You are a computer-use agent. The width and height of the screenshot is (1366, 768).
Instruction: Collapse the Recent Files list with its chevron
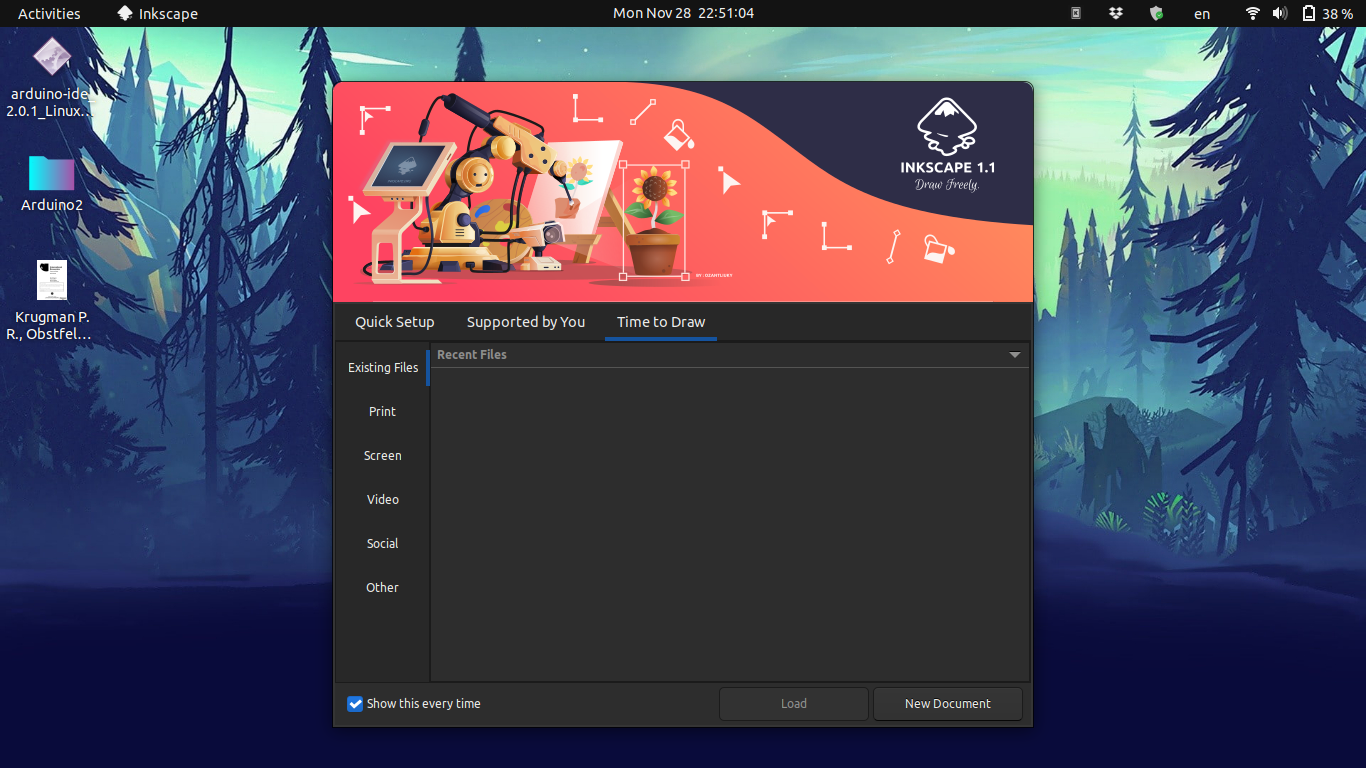[x=1014, y=354]
